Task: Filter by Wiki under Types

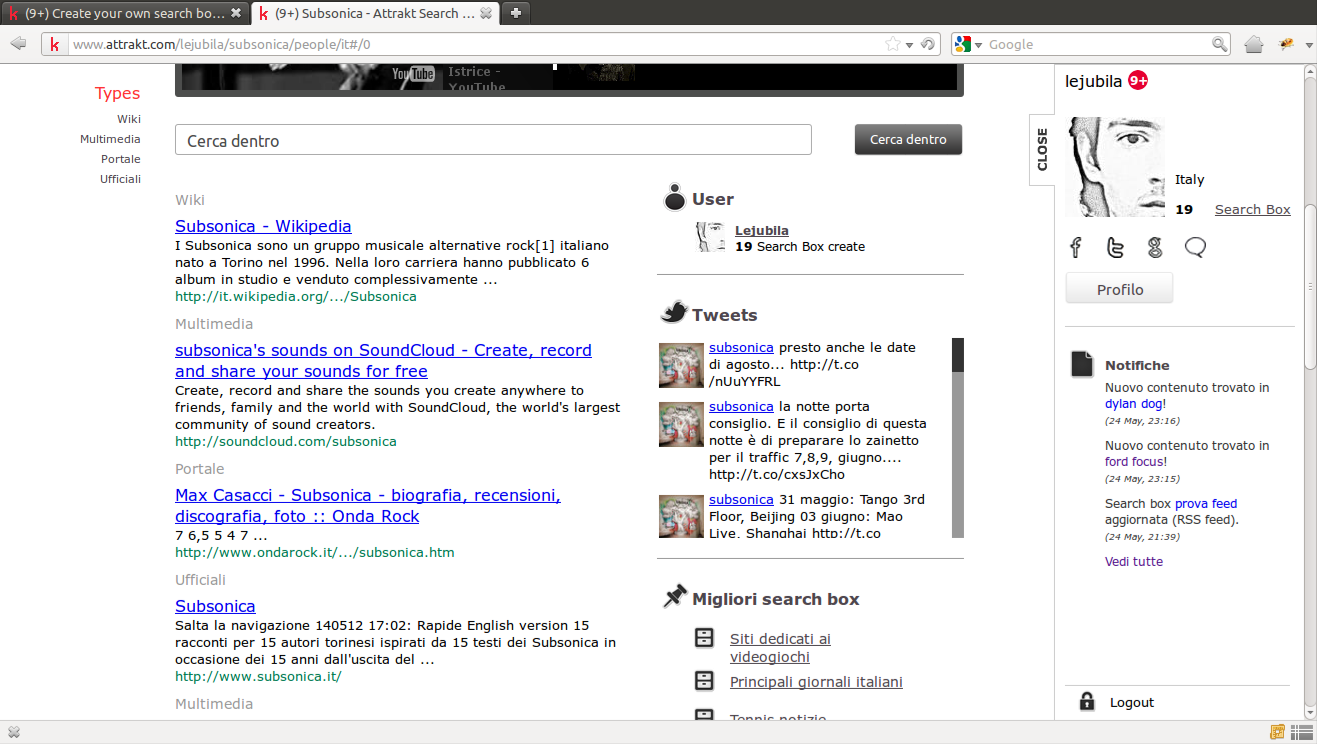Action: [x=129, y=119]
